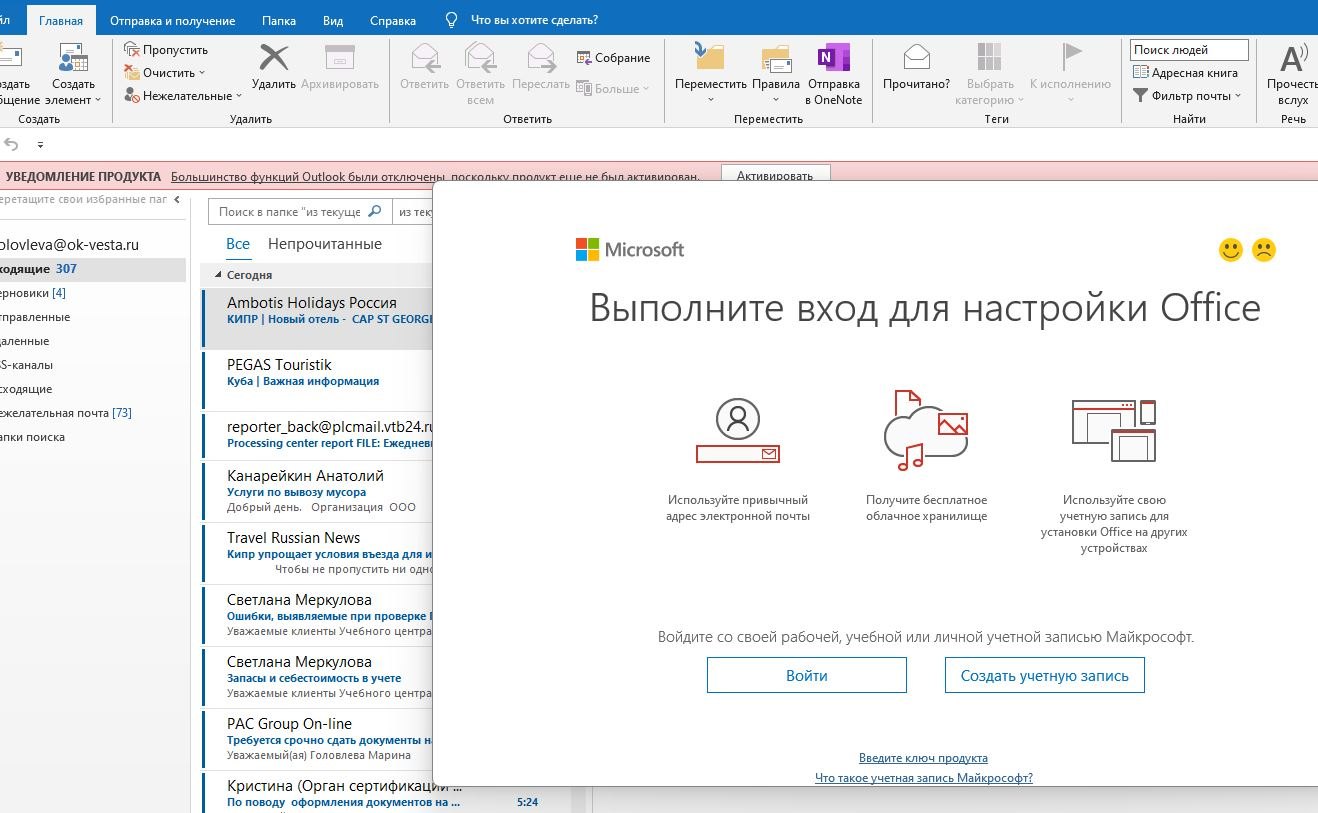Image resolution: width=1318 pixels, height=813 pixels.
Task: Open the Follow up flag dropdown
Action: point(1070,73)
